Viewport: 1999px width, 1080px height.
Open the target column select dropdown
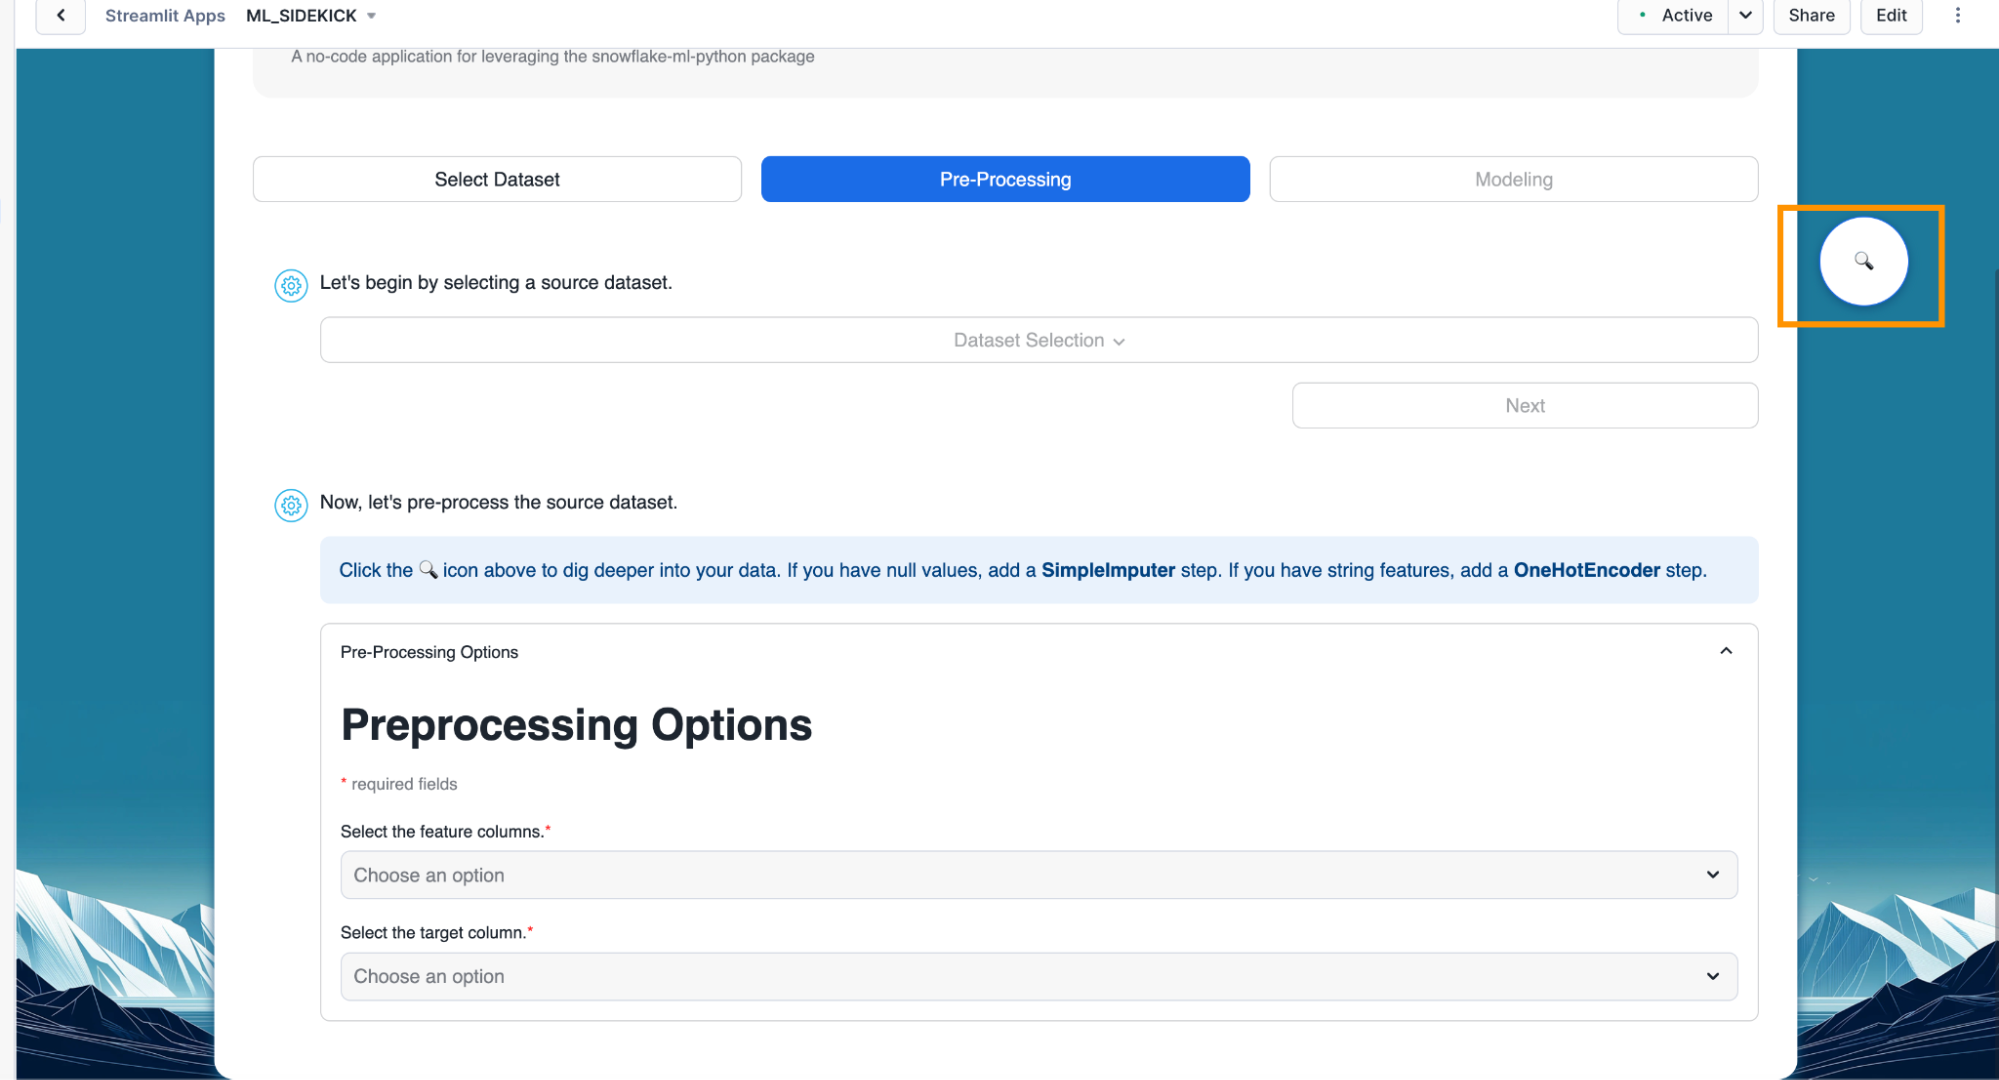click(1038, 976)
